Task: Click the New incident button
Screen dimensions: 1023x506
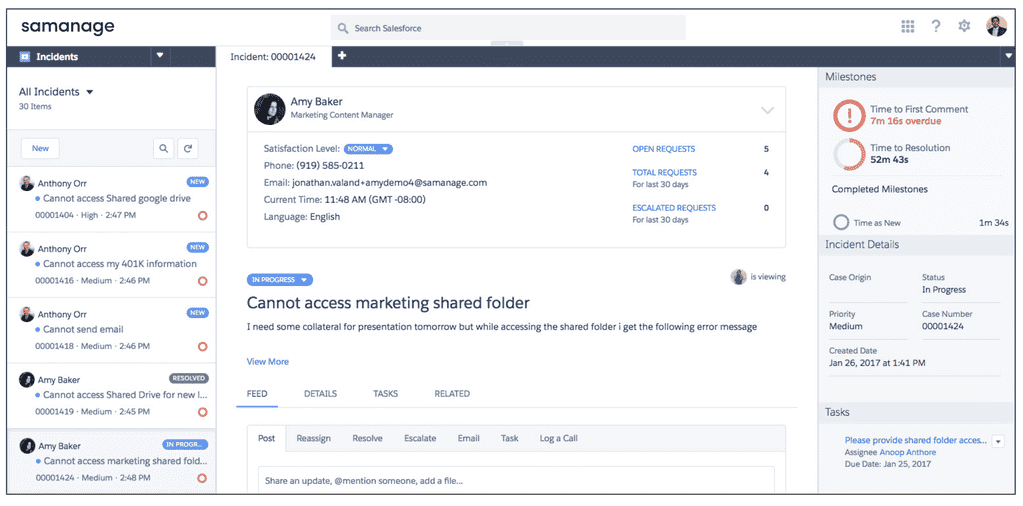Action: point(40,148)
